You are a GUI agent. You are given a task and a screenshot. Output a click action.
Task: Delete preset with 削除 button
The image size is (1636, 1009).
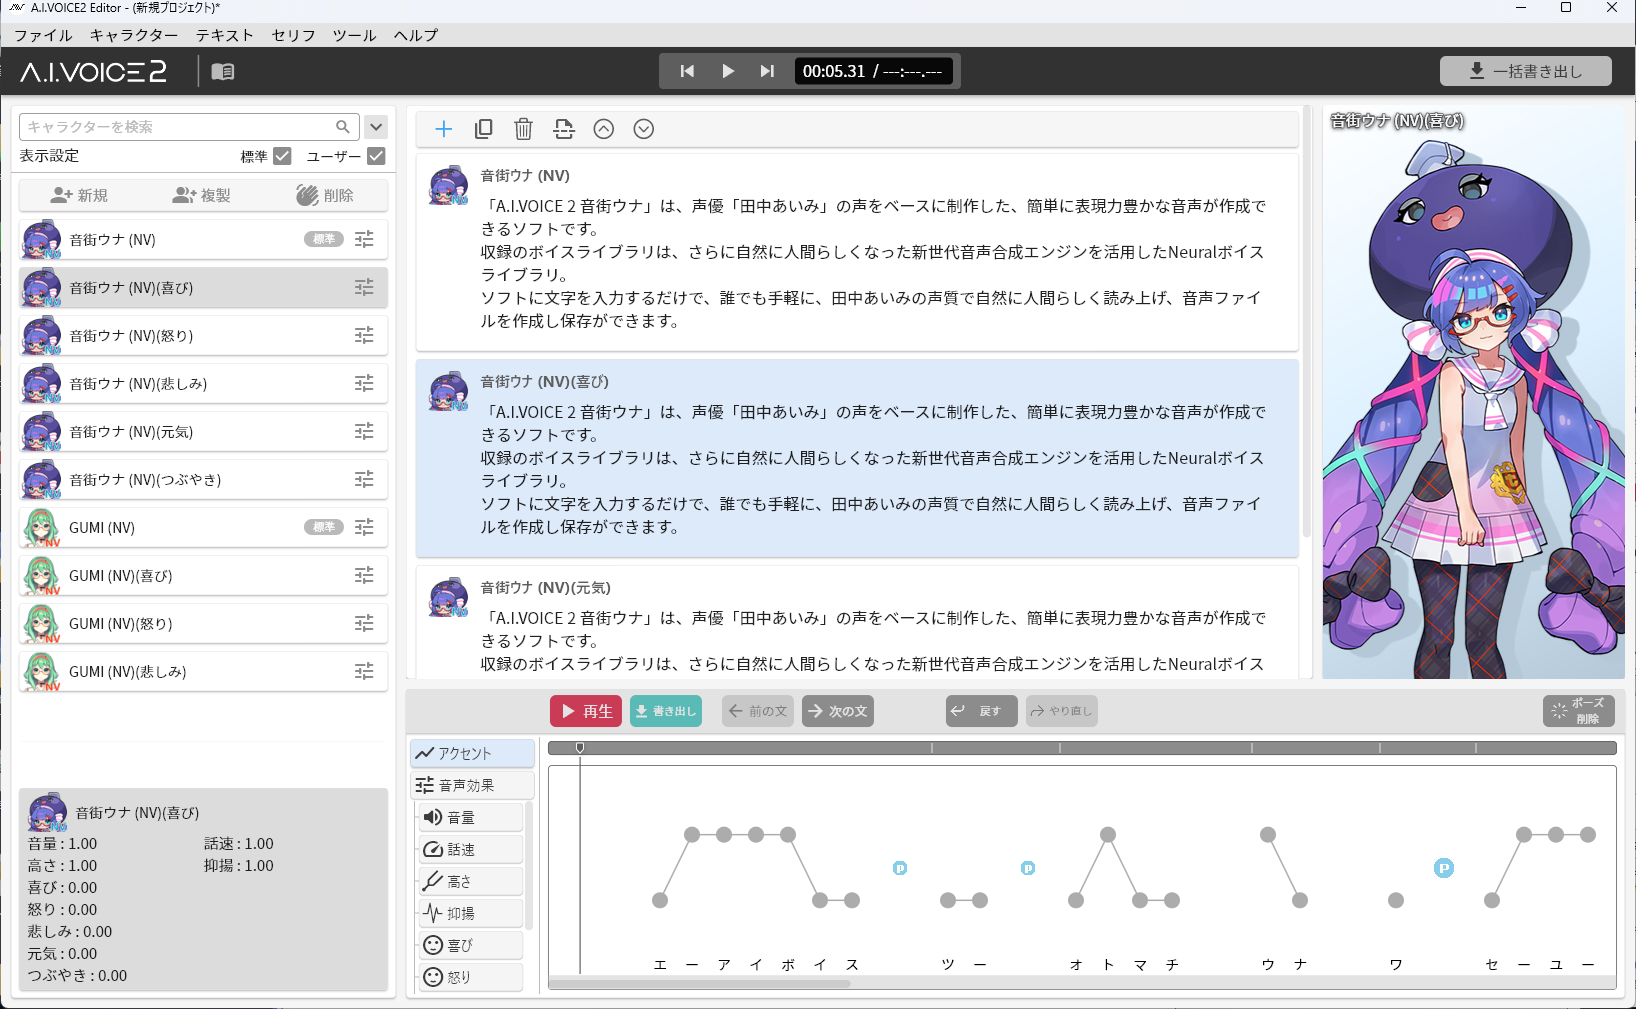325,195
